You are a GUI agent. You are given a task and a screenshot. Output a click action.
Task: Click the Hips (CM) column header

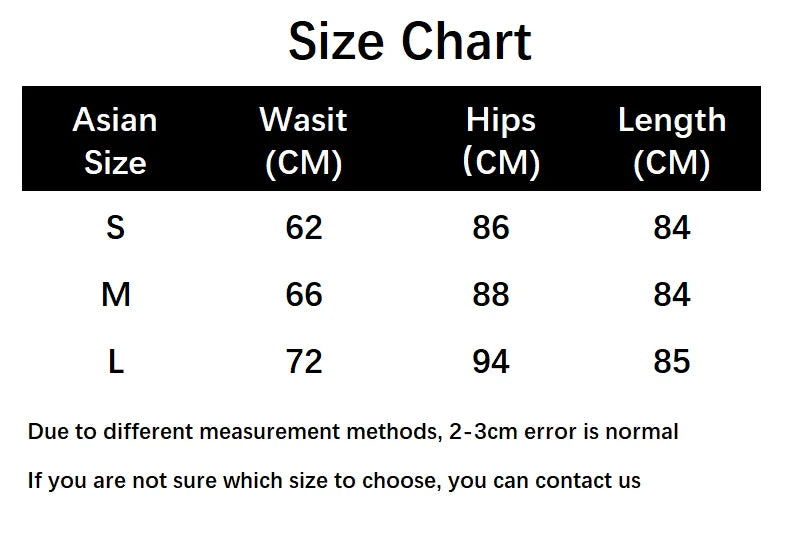(501, 142)
